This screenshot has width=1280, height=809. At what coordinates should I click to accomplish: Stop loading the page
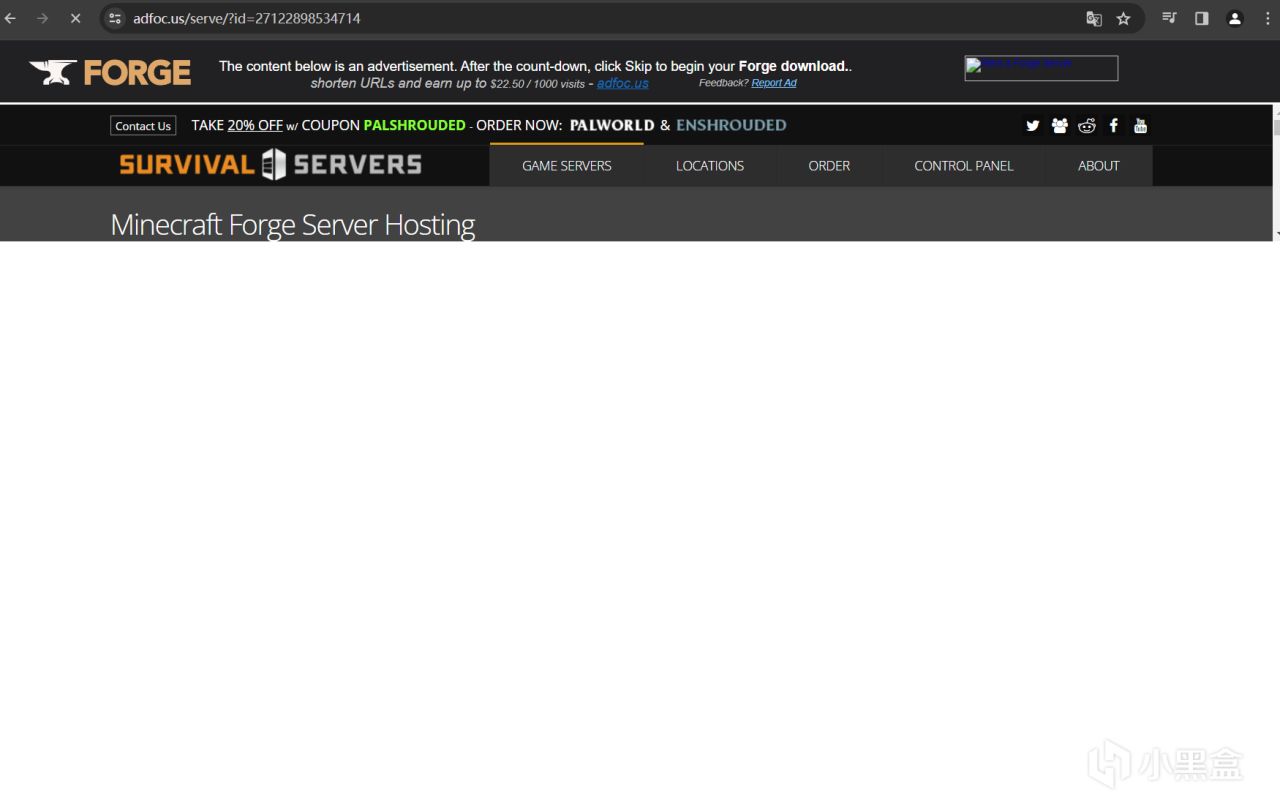(75, 18)
